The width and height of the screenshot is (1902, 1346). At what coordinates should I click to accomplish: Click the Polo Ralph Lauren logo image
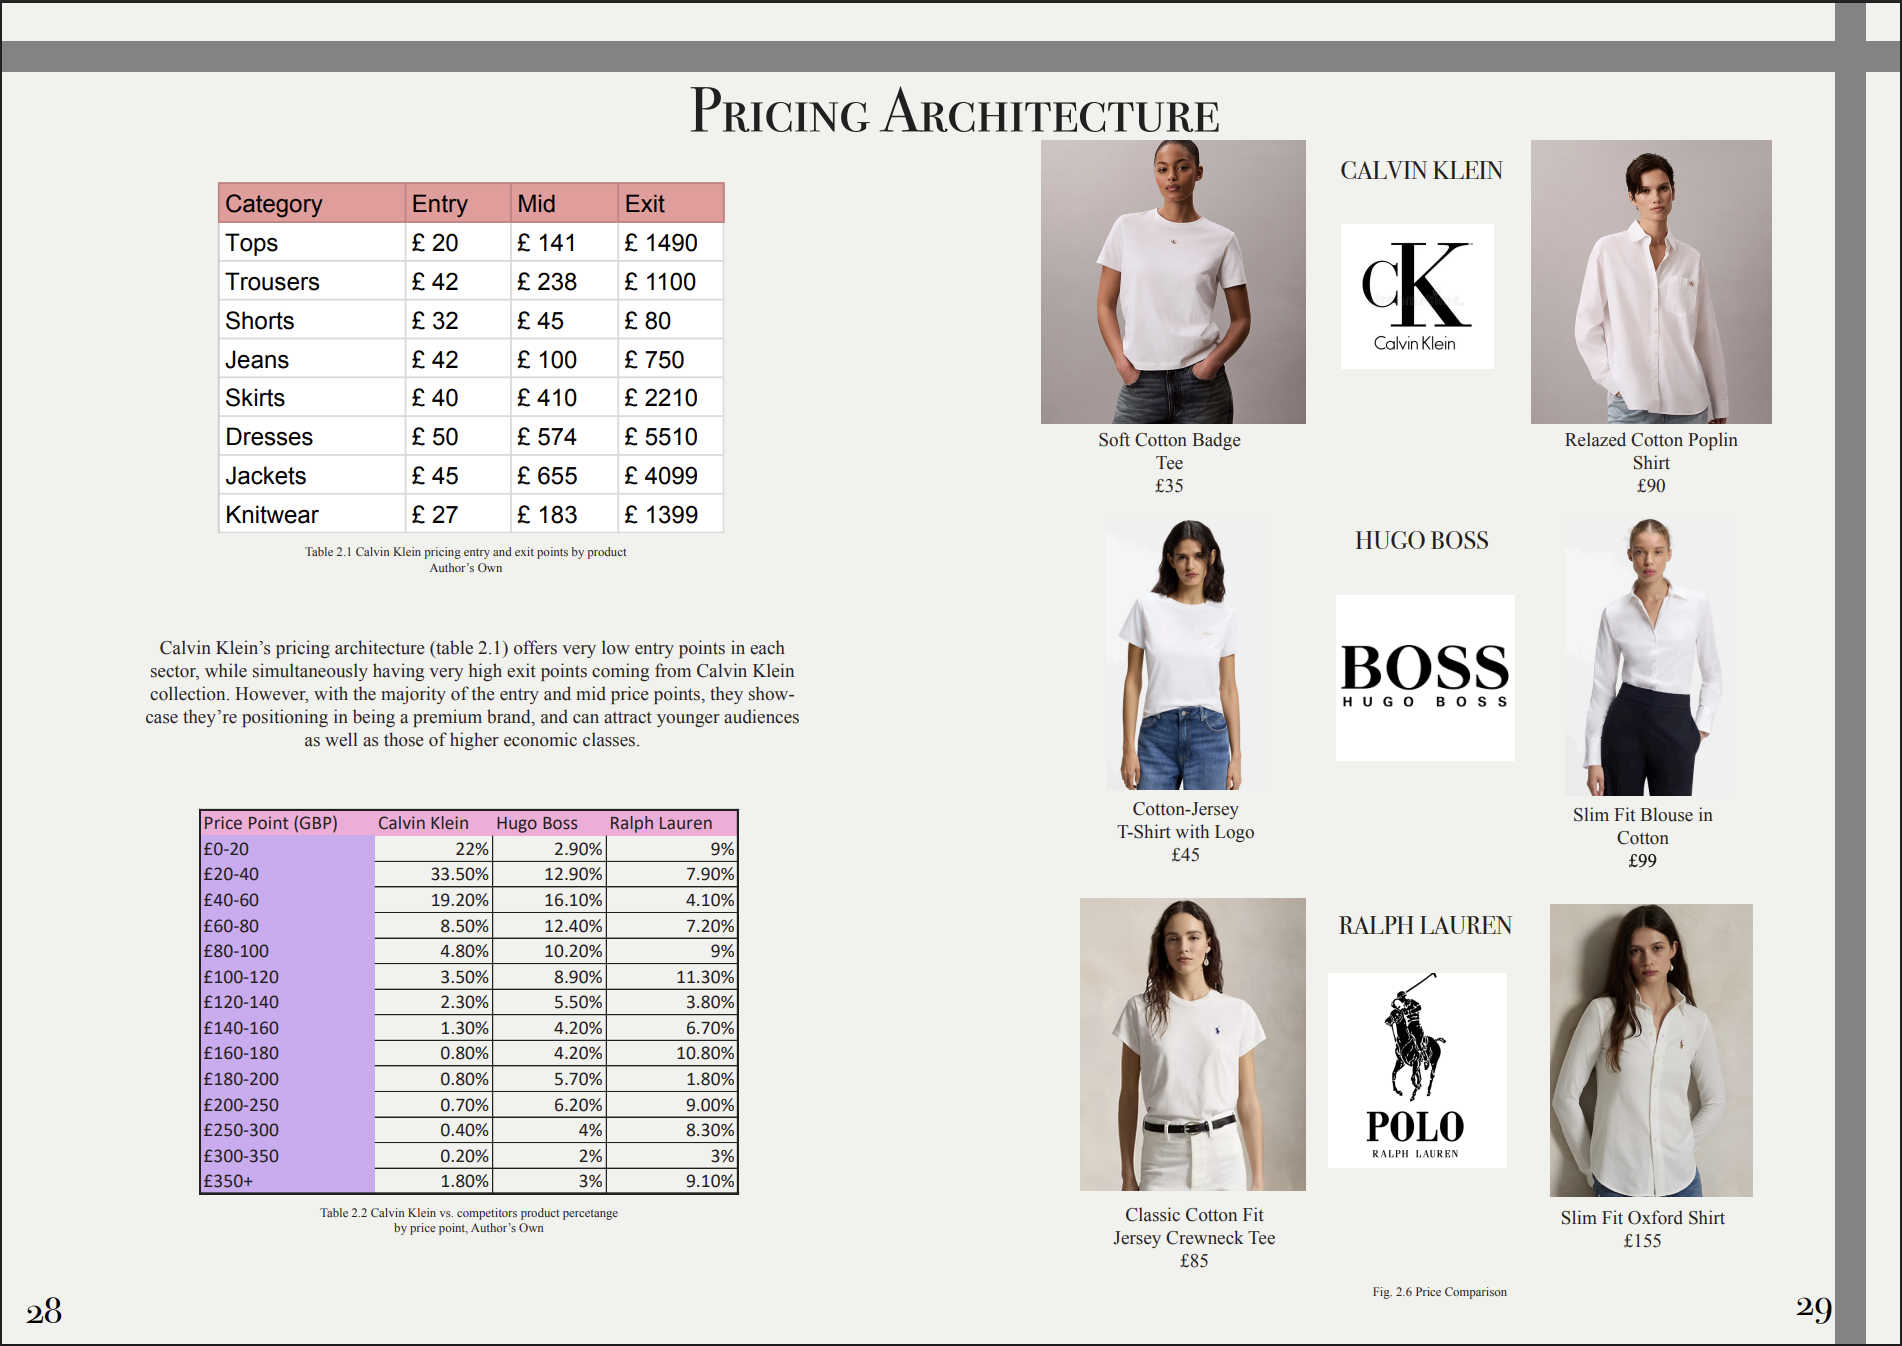[1417, 1070]
